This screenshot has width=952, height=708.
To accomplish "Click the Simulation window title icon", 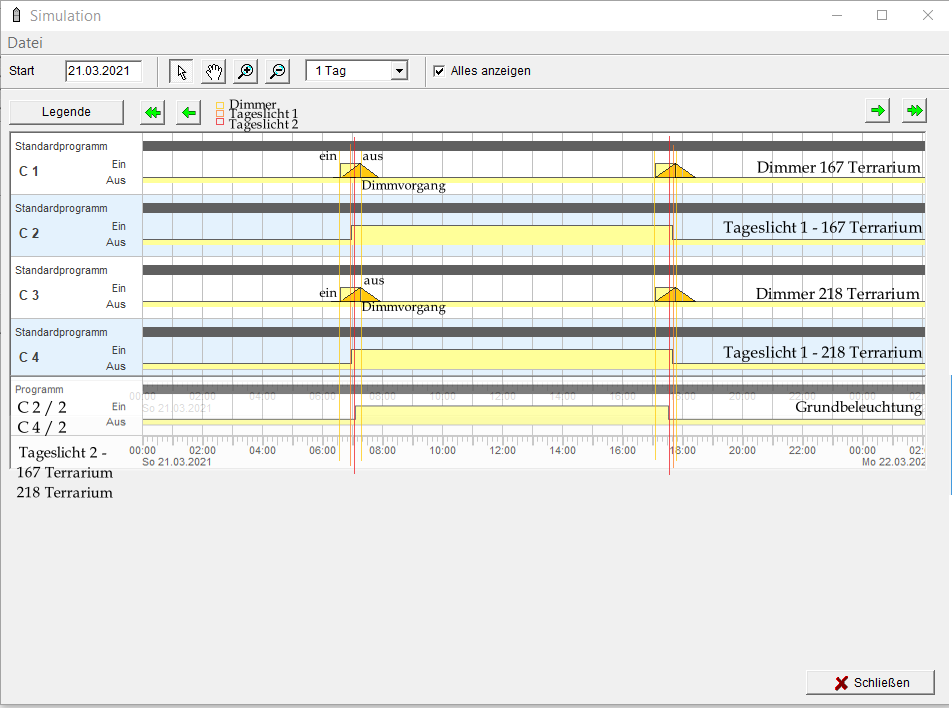I will [16, 15].
